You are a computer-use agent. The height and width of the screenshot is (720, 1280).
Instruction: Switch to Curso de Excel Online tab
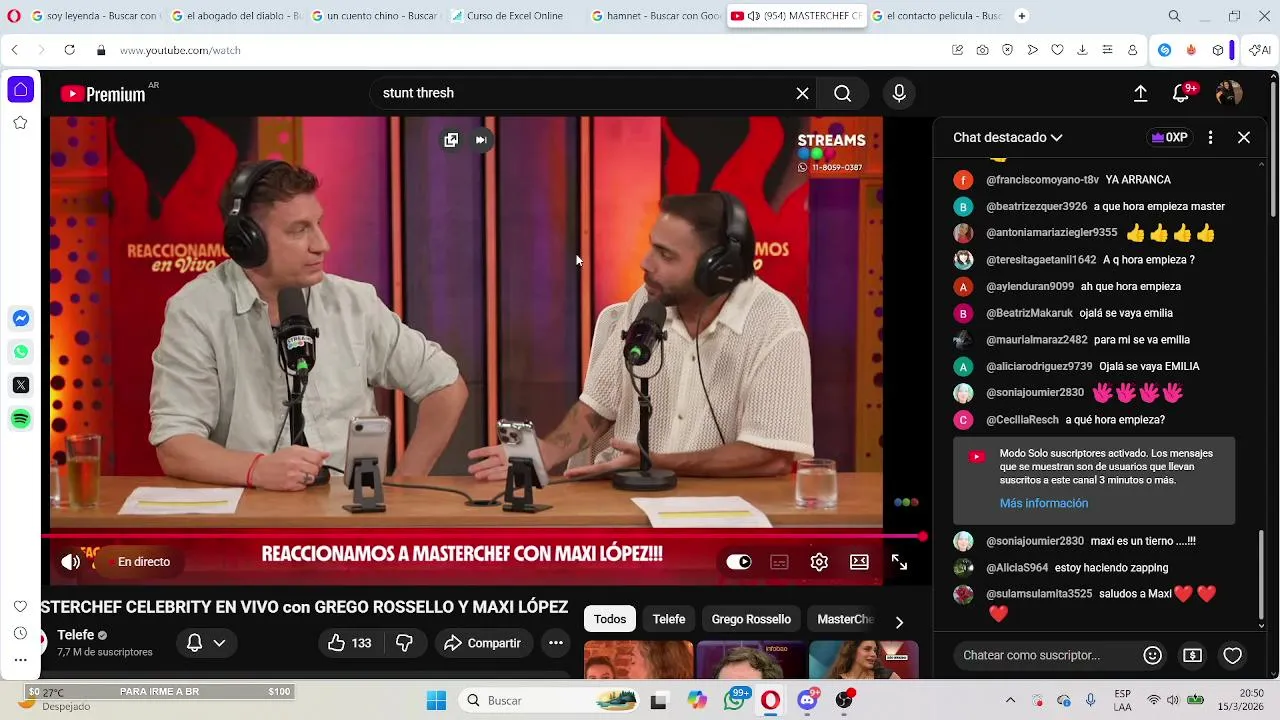pyautogui.click(x=508, y=16)
